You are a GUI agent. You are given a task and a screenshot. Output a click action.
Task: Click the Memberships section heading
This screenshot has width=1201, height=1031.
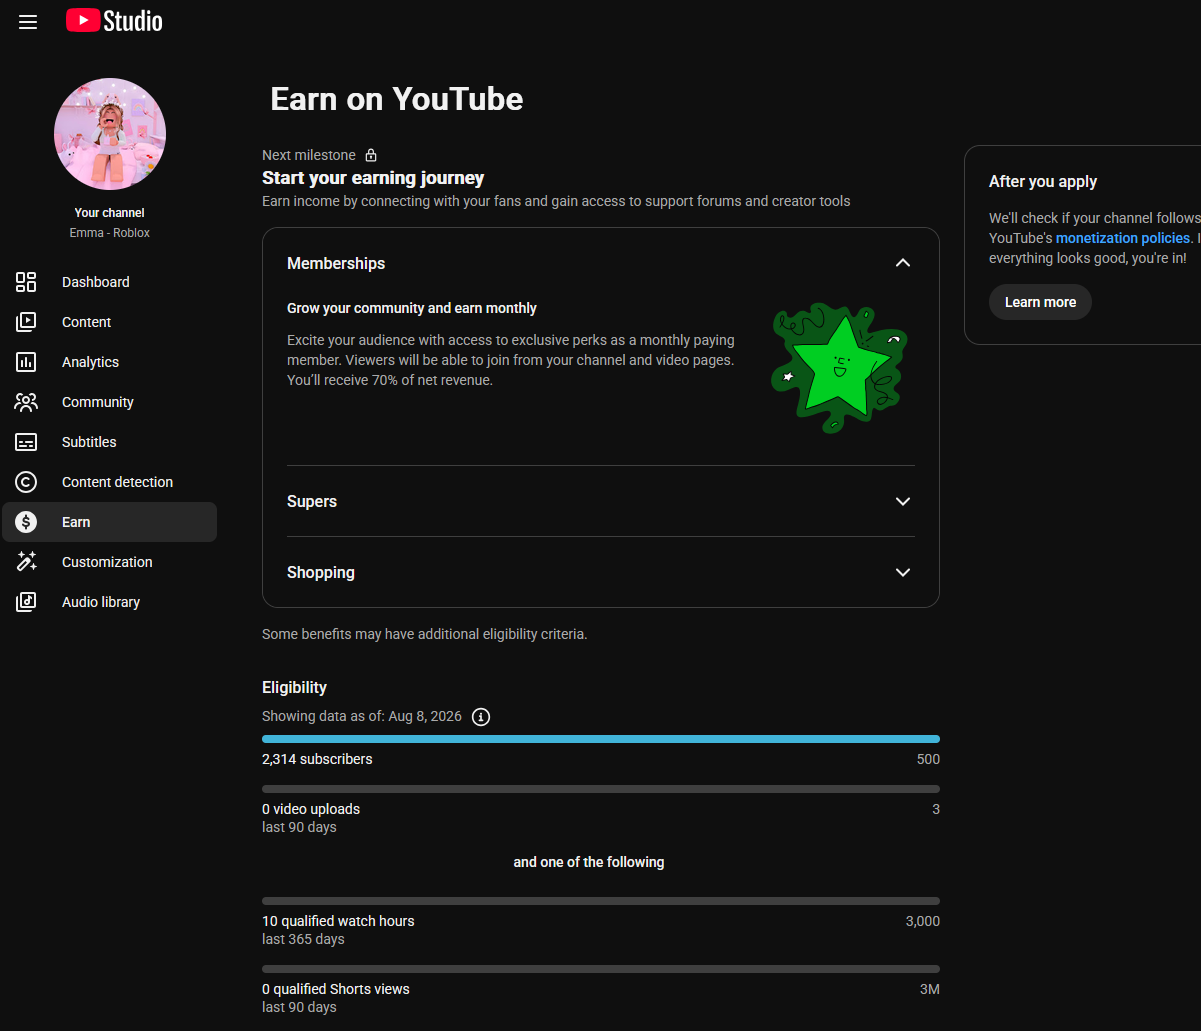pos(336,263)
